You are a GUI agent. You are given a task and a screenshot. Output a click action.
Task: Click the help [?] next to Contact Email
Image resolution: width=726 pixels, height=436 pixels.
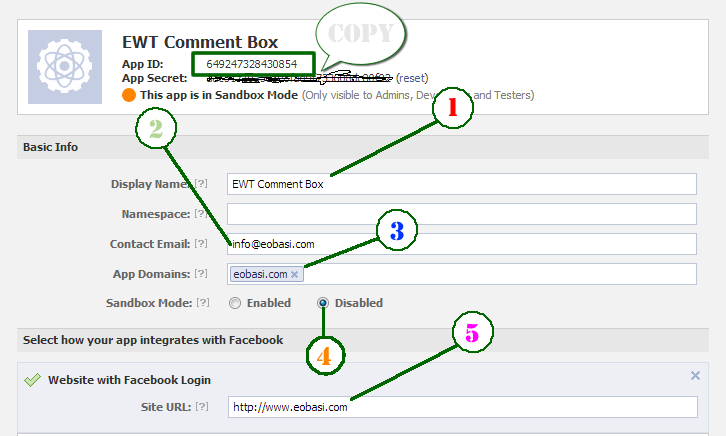(x=201, y=244)
